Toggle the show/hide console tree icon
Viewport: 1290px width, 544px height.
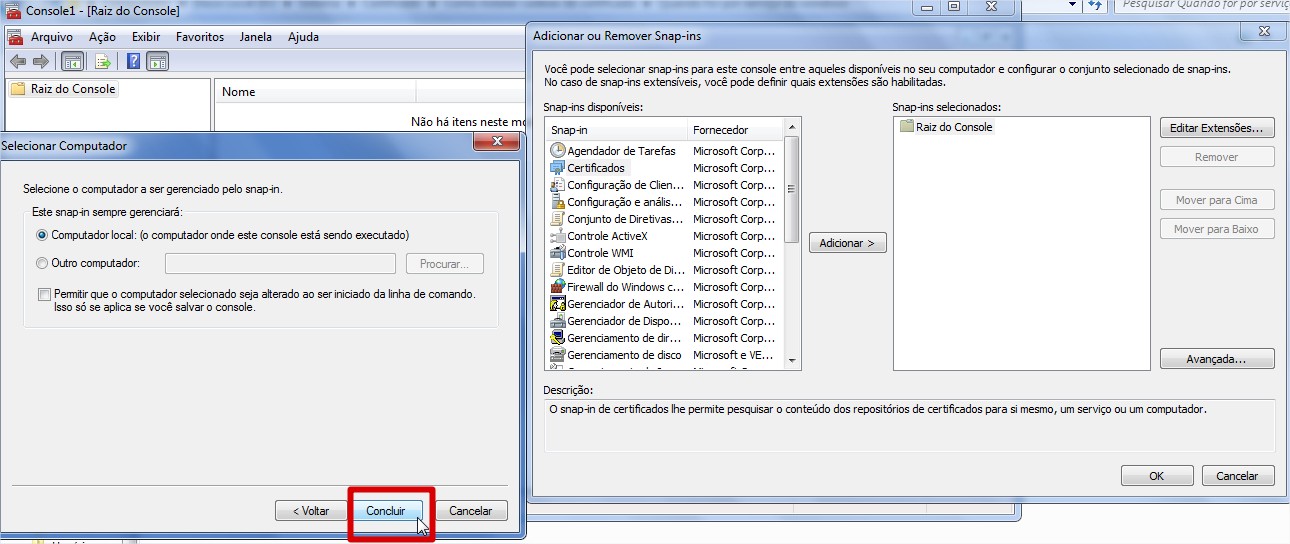tap(73, 62)
